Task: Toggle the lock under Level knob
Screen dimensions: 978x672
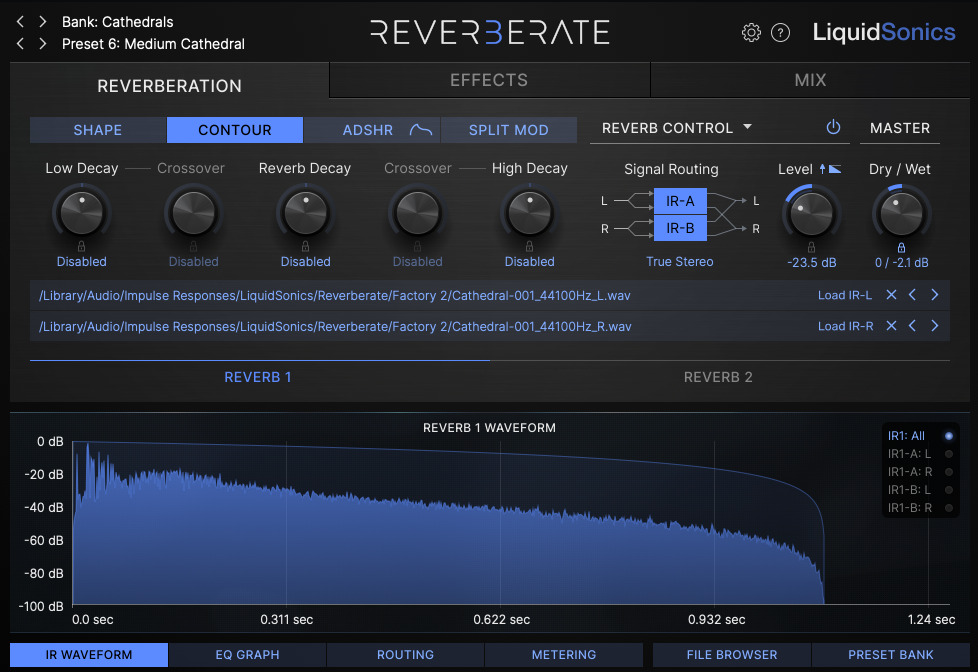Action: pyautogui.click(x=811, y=247)
